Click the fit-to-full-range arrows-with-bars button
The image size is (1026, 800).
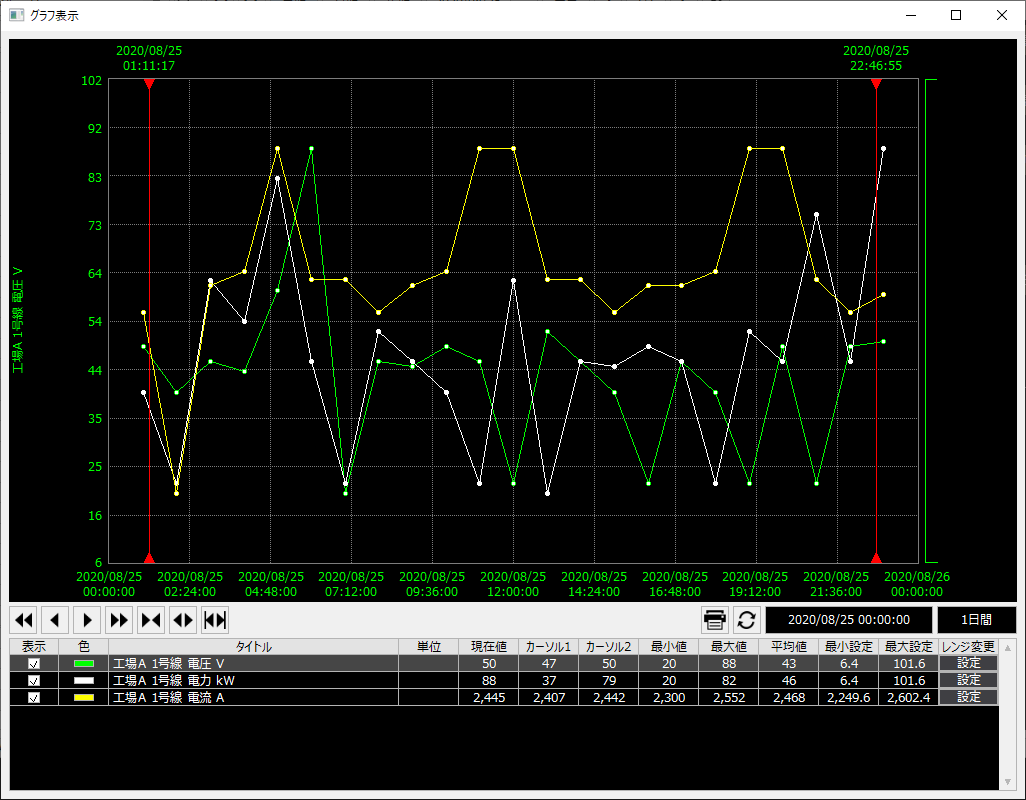point(215,620)
